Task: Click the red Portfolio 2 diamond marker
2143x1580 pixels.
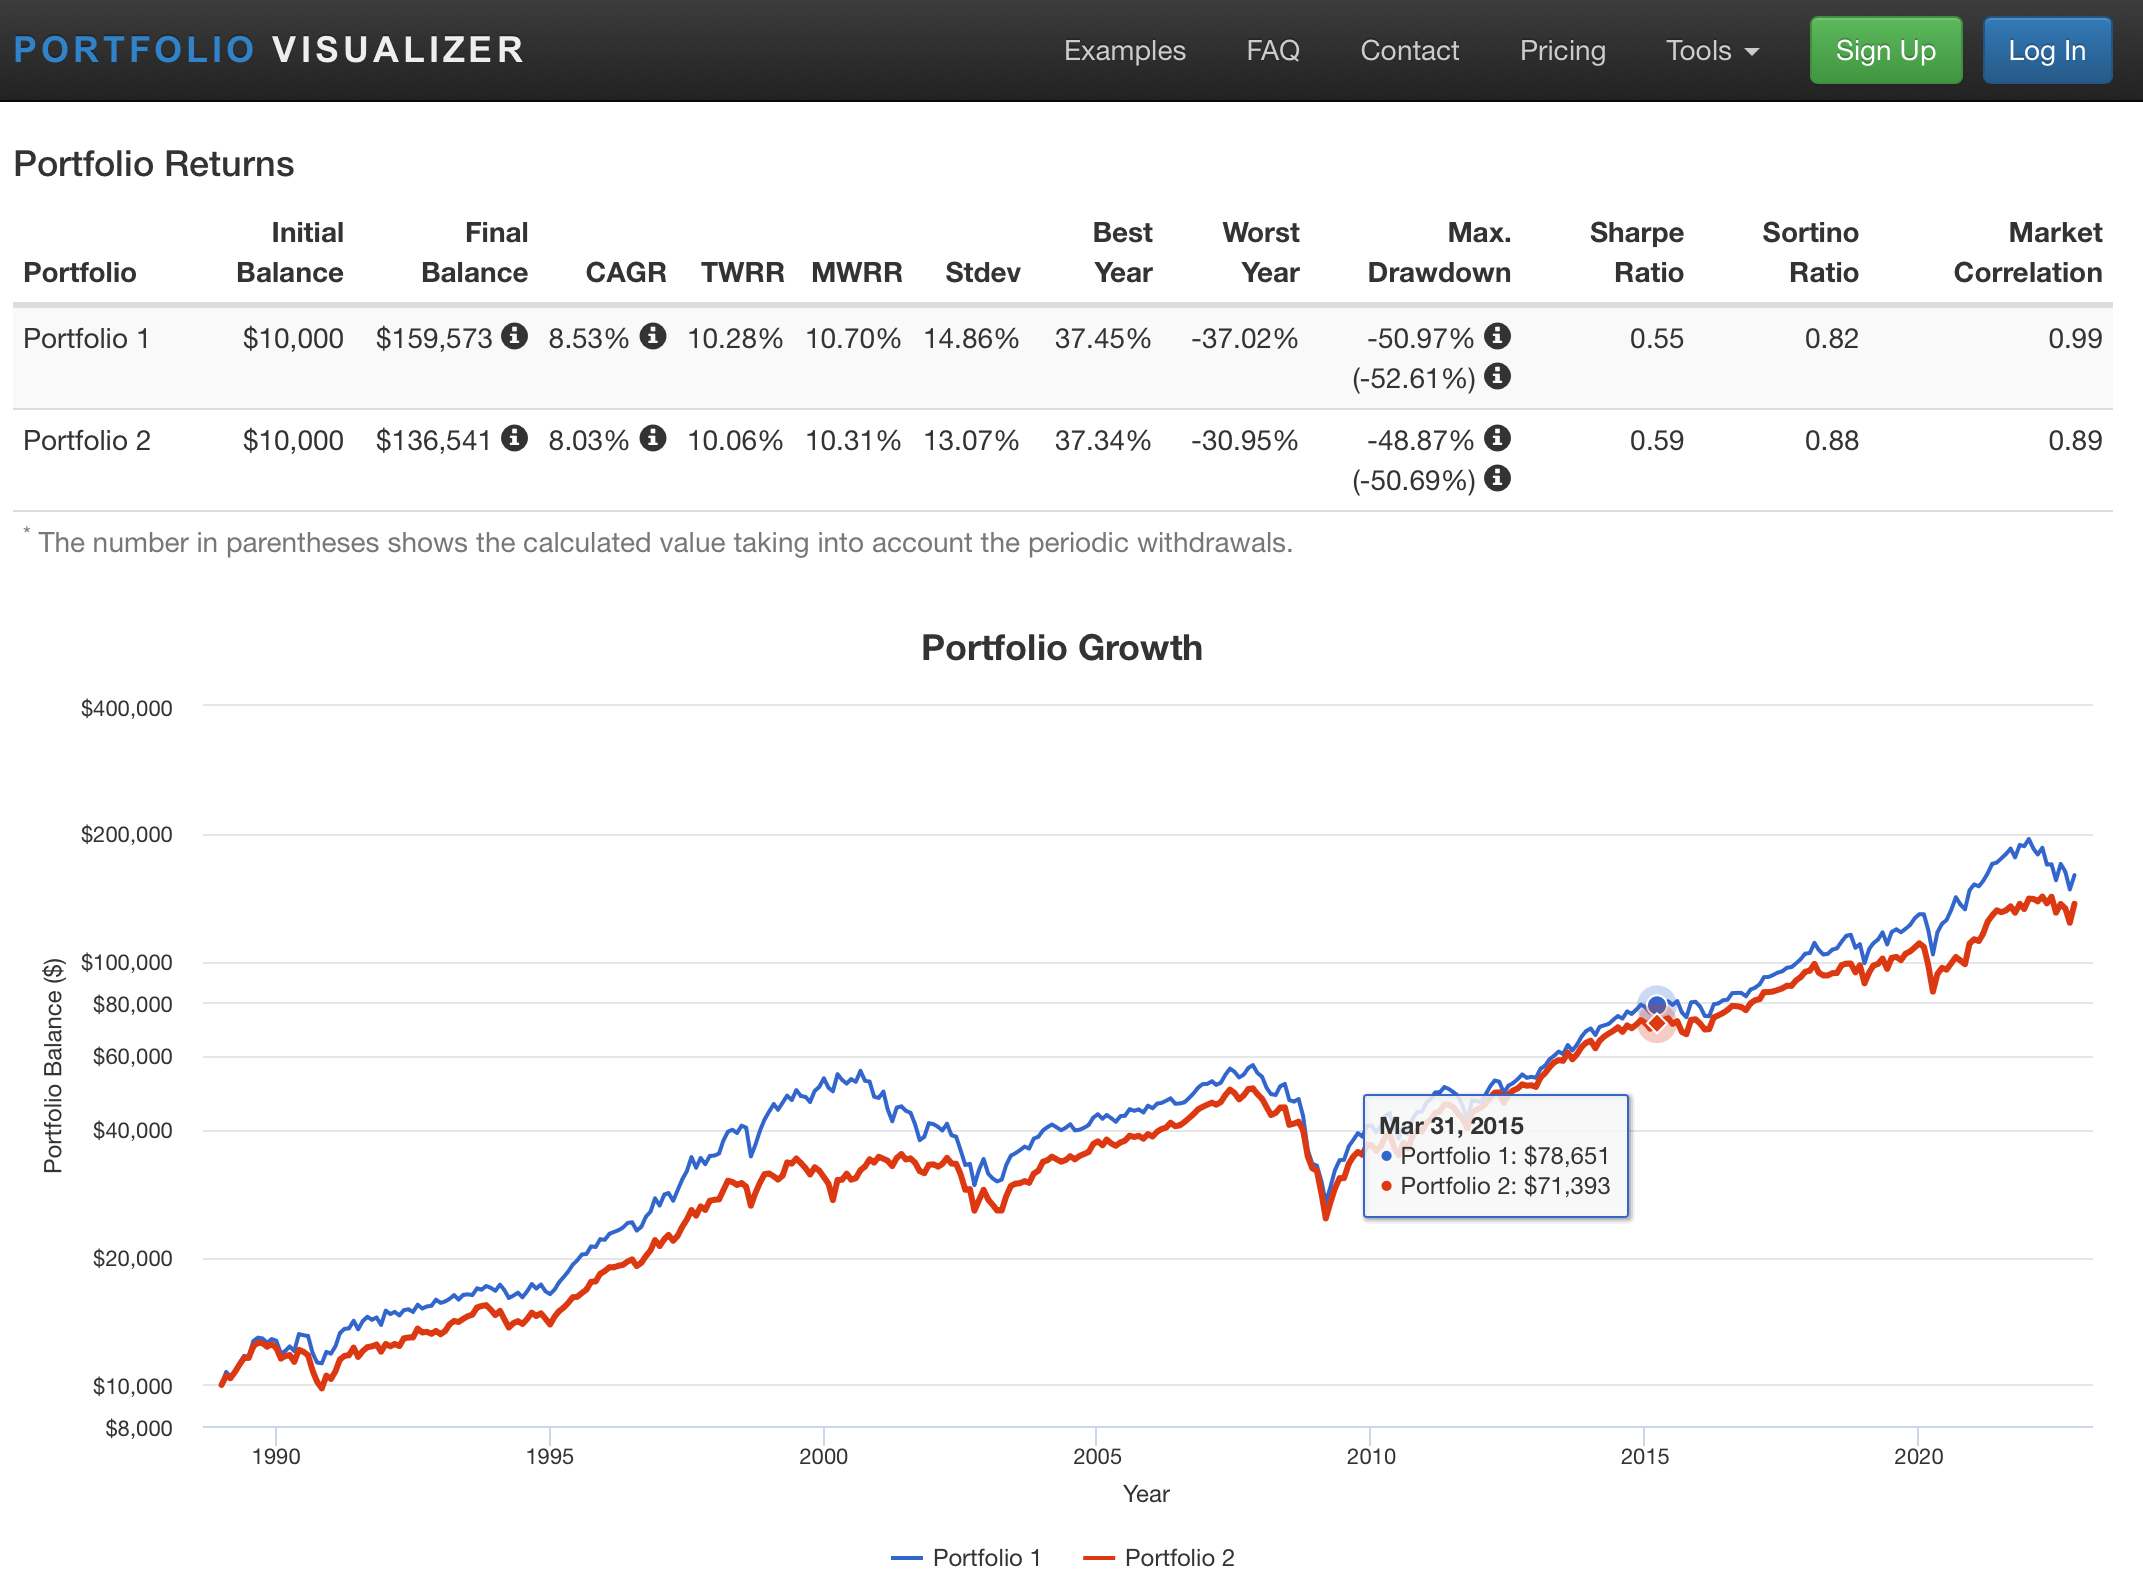Action: 1657,1023
